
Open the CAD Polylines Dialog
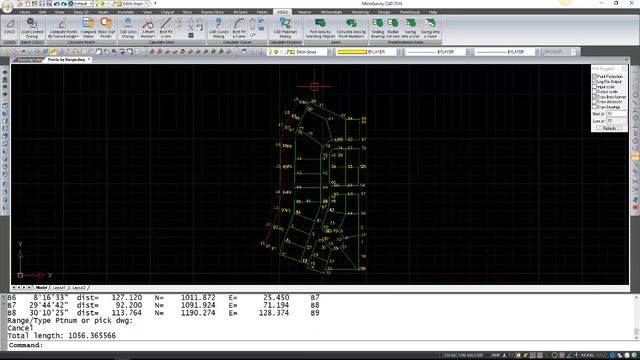point(285,27)
